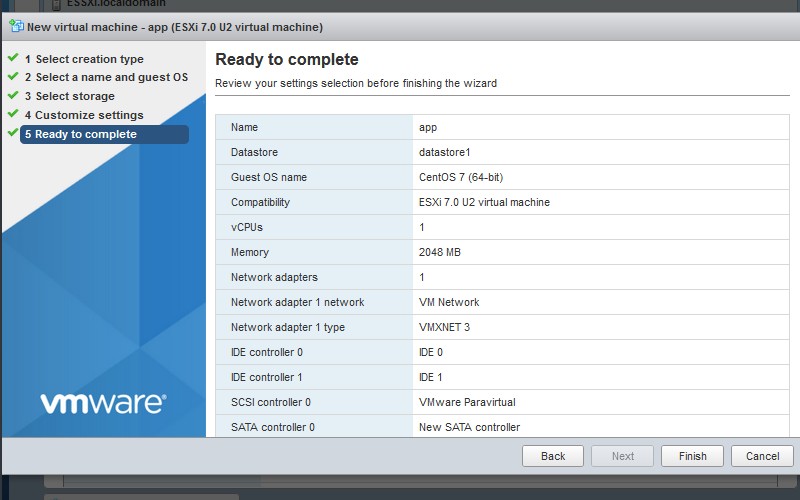The height and width of the screenshot is (500, 800).
Task: Click the 'Network adapters' label
Action: [x=274, y=277]
